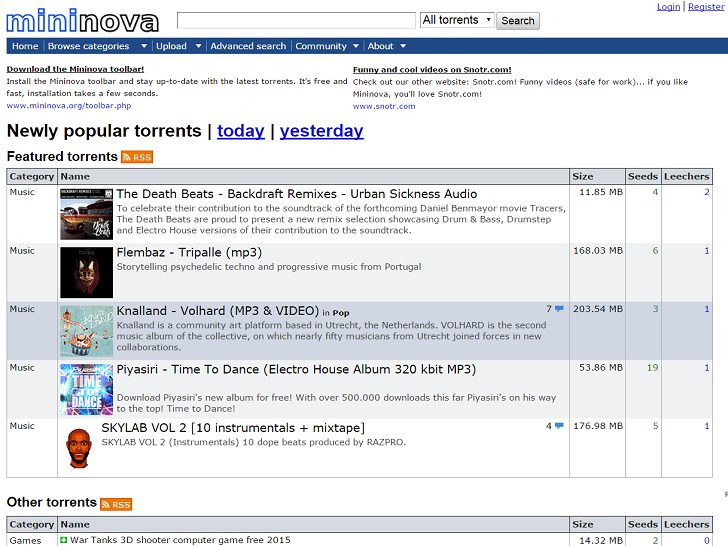
Task: Open The Death Beats cover thumbnail
Action: 86,214
